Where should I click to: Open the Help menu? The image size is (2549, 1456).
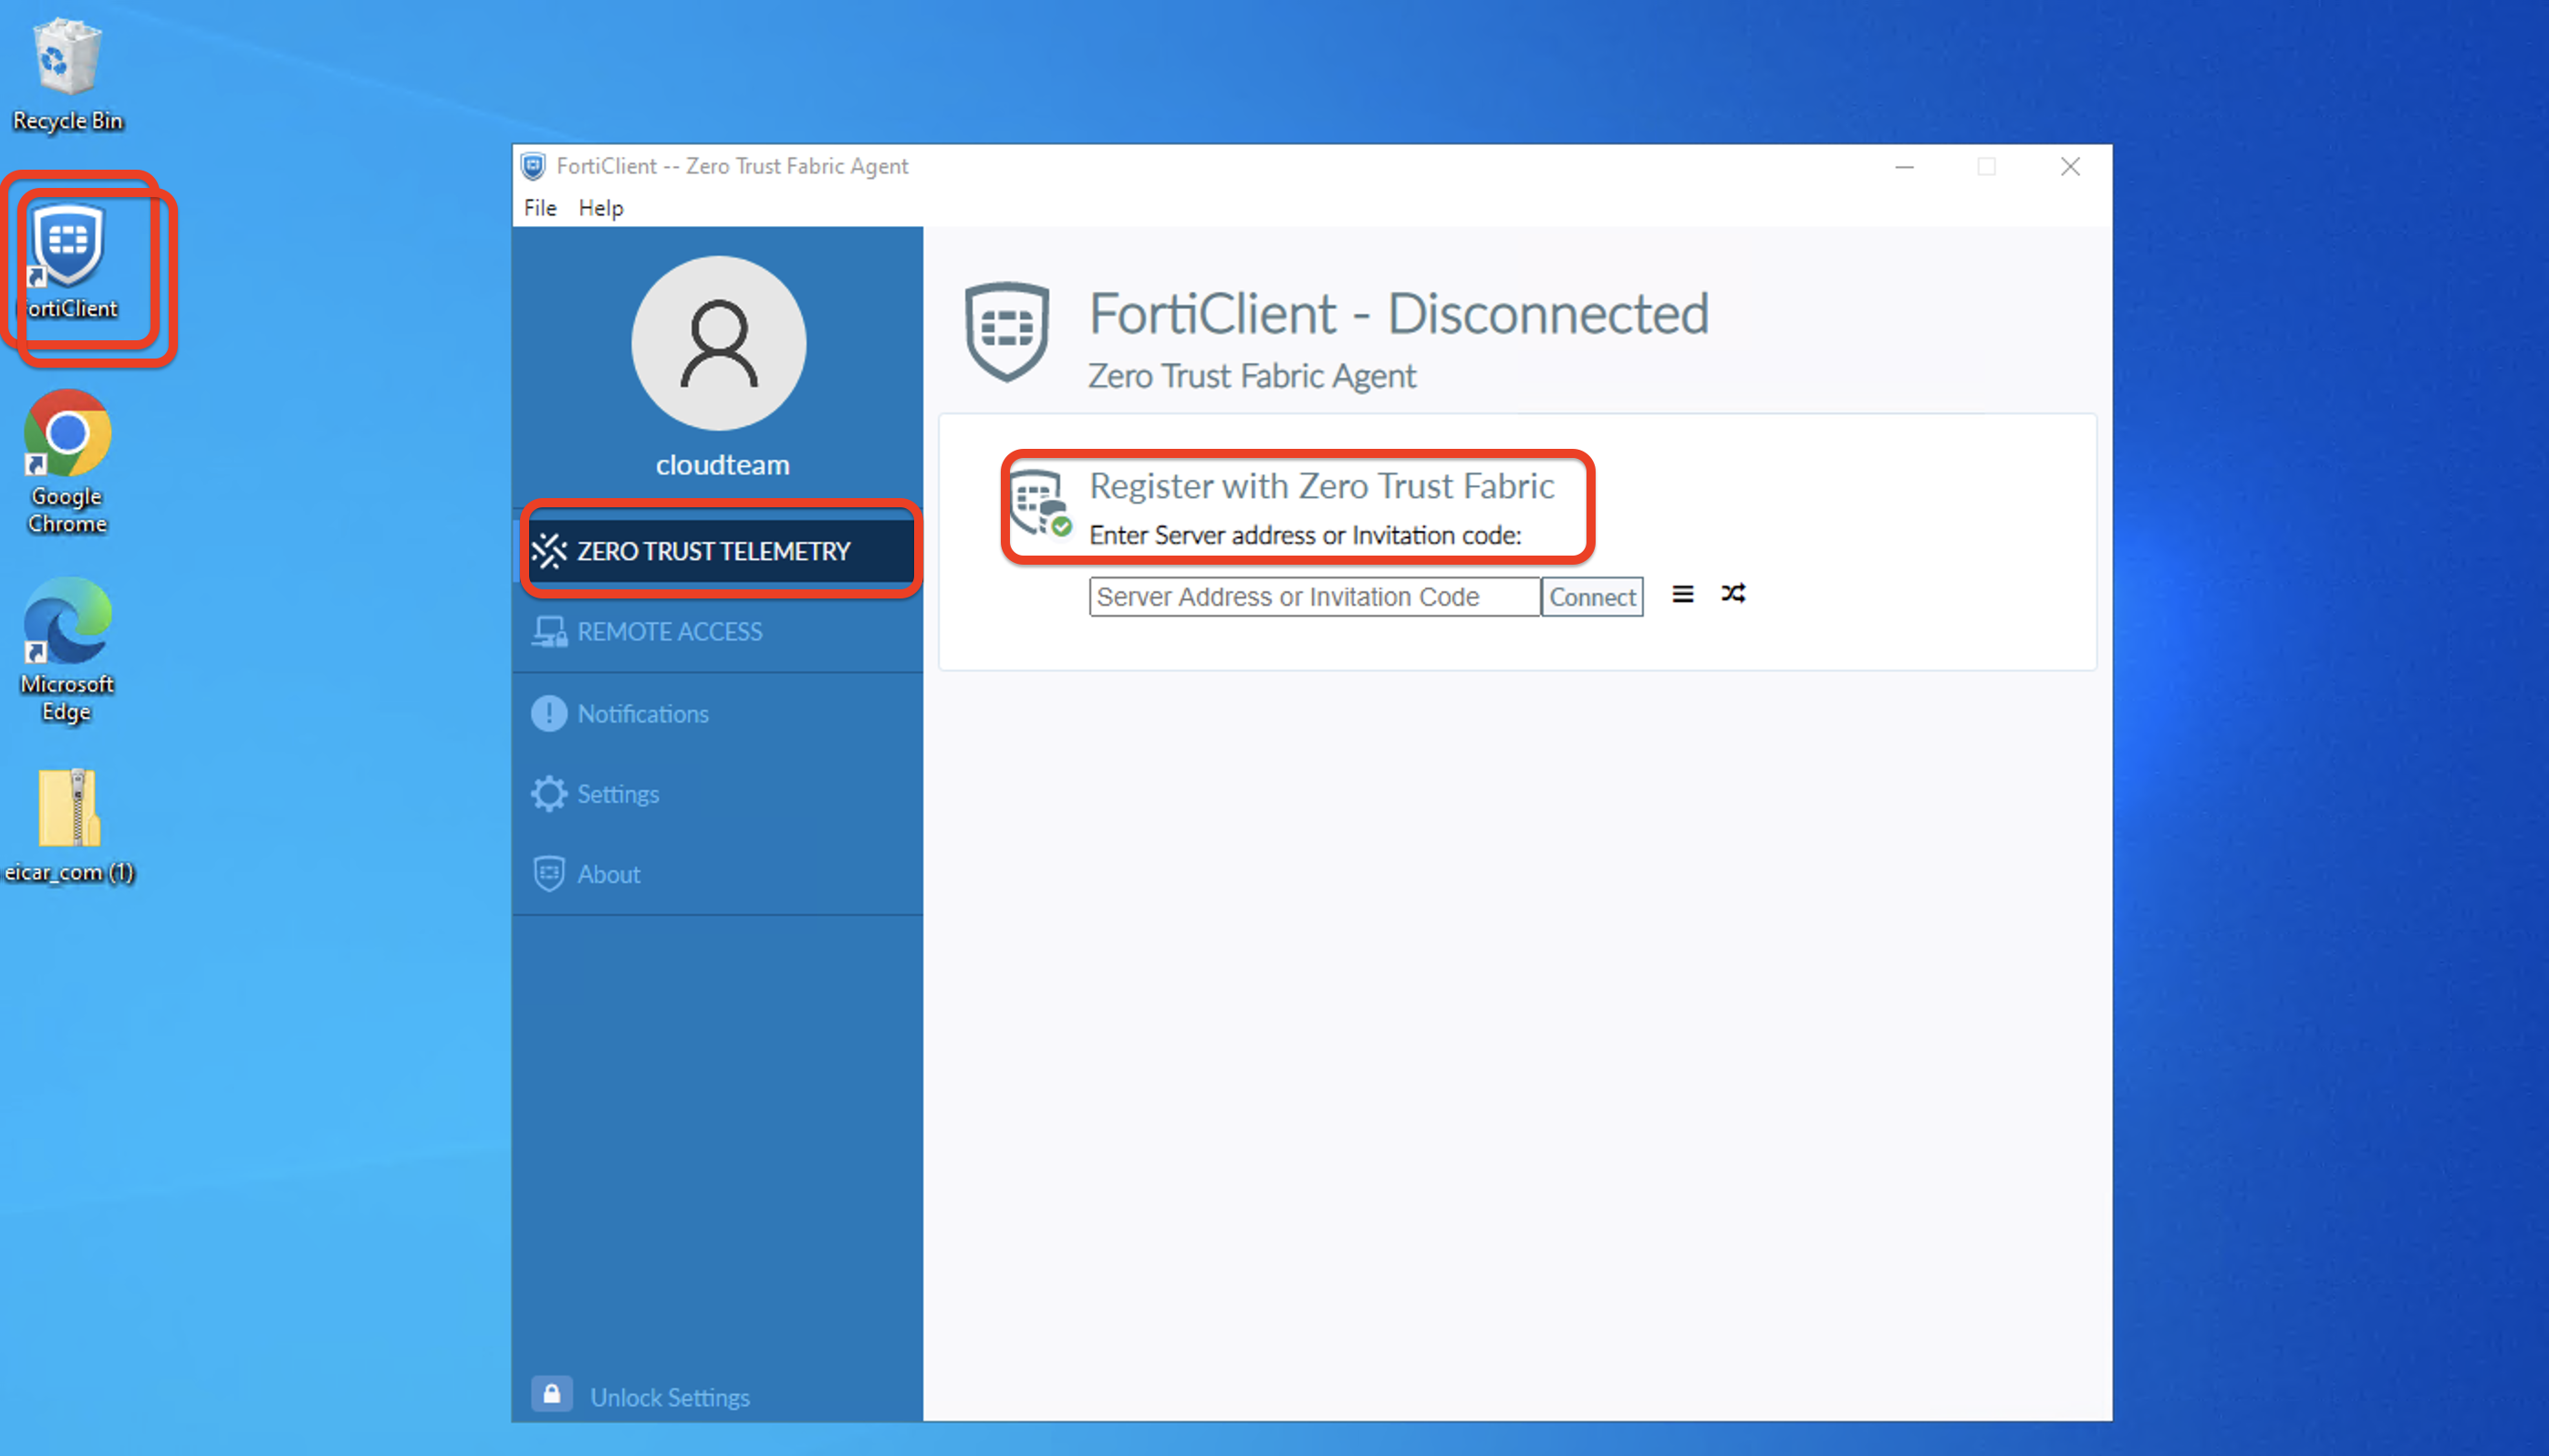(601, 207)
